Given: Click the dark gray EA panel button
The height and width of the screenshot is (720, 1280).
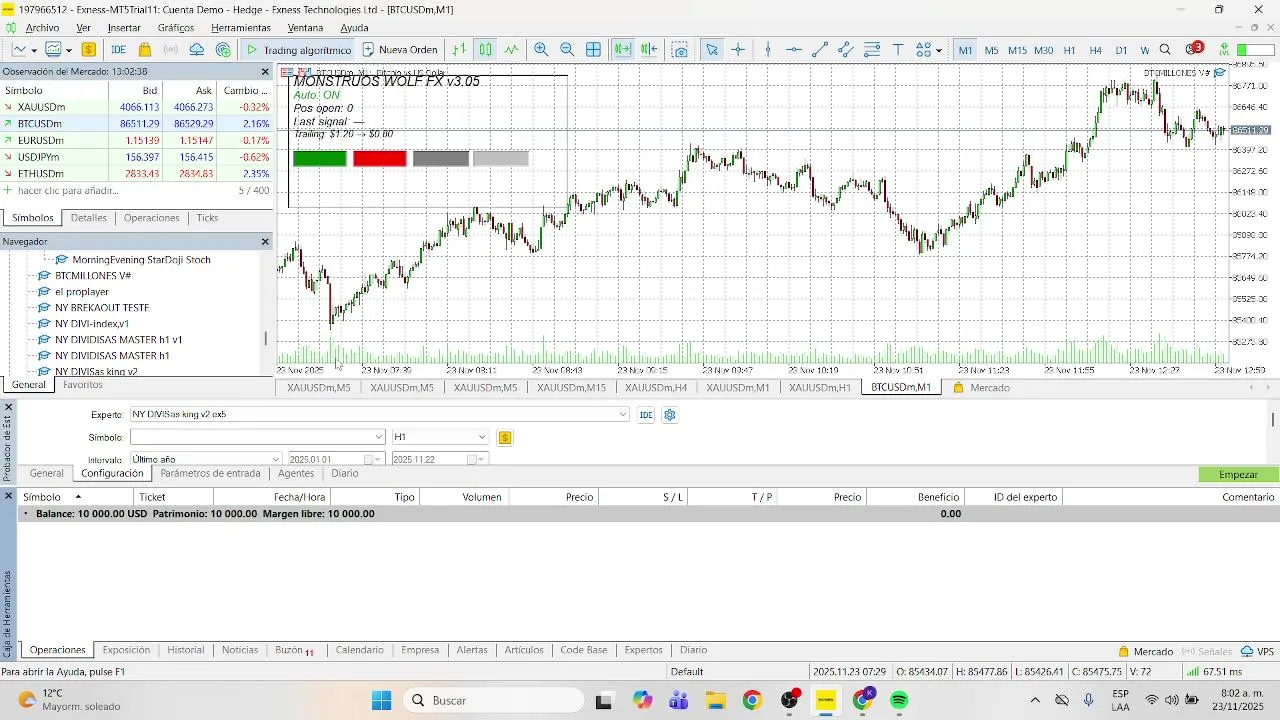Looking at the screenshot, I should pos(441,158).
